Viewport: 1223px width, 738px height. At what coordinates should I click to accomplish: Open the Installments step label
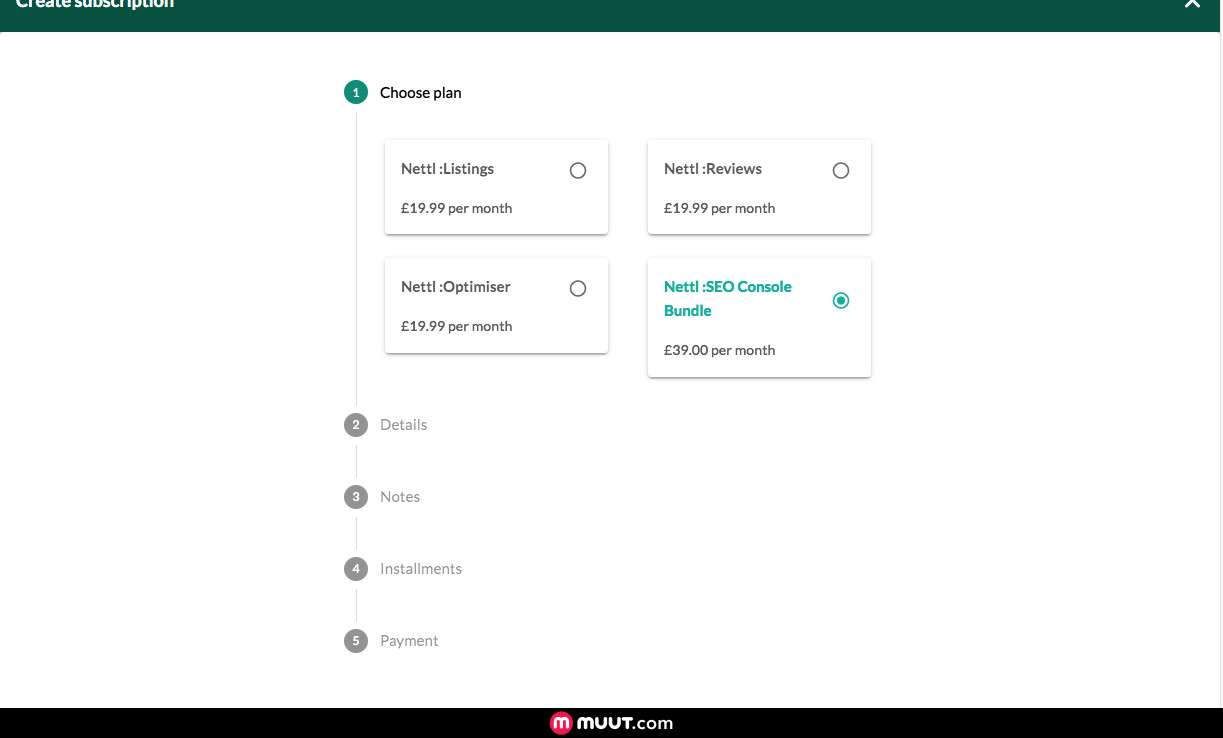tap(421, 569)
